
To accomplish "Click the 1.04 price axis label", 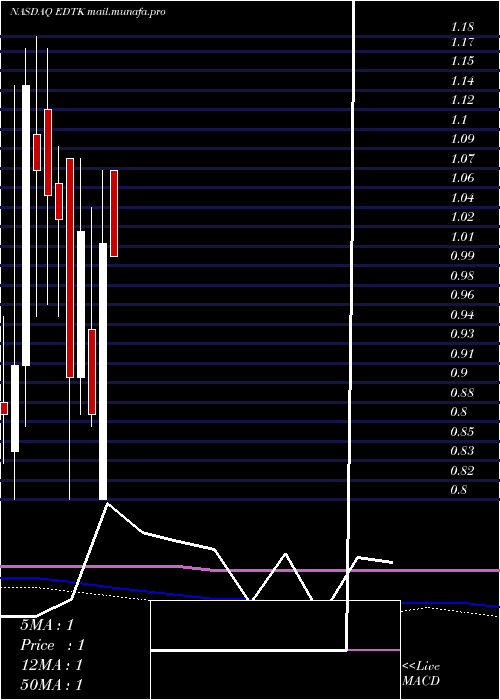I will [x=462, y=198].
